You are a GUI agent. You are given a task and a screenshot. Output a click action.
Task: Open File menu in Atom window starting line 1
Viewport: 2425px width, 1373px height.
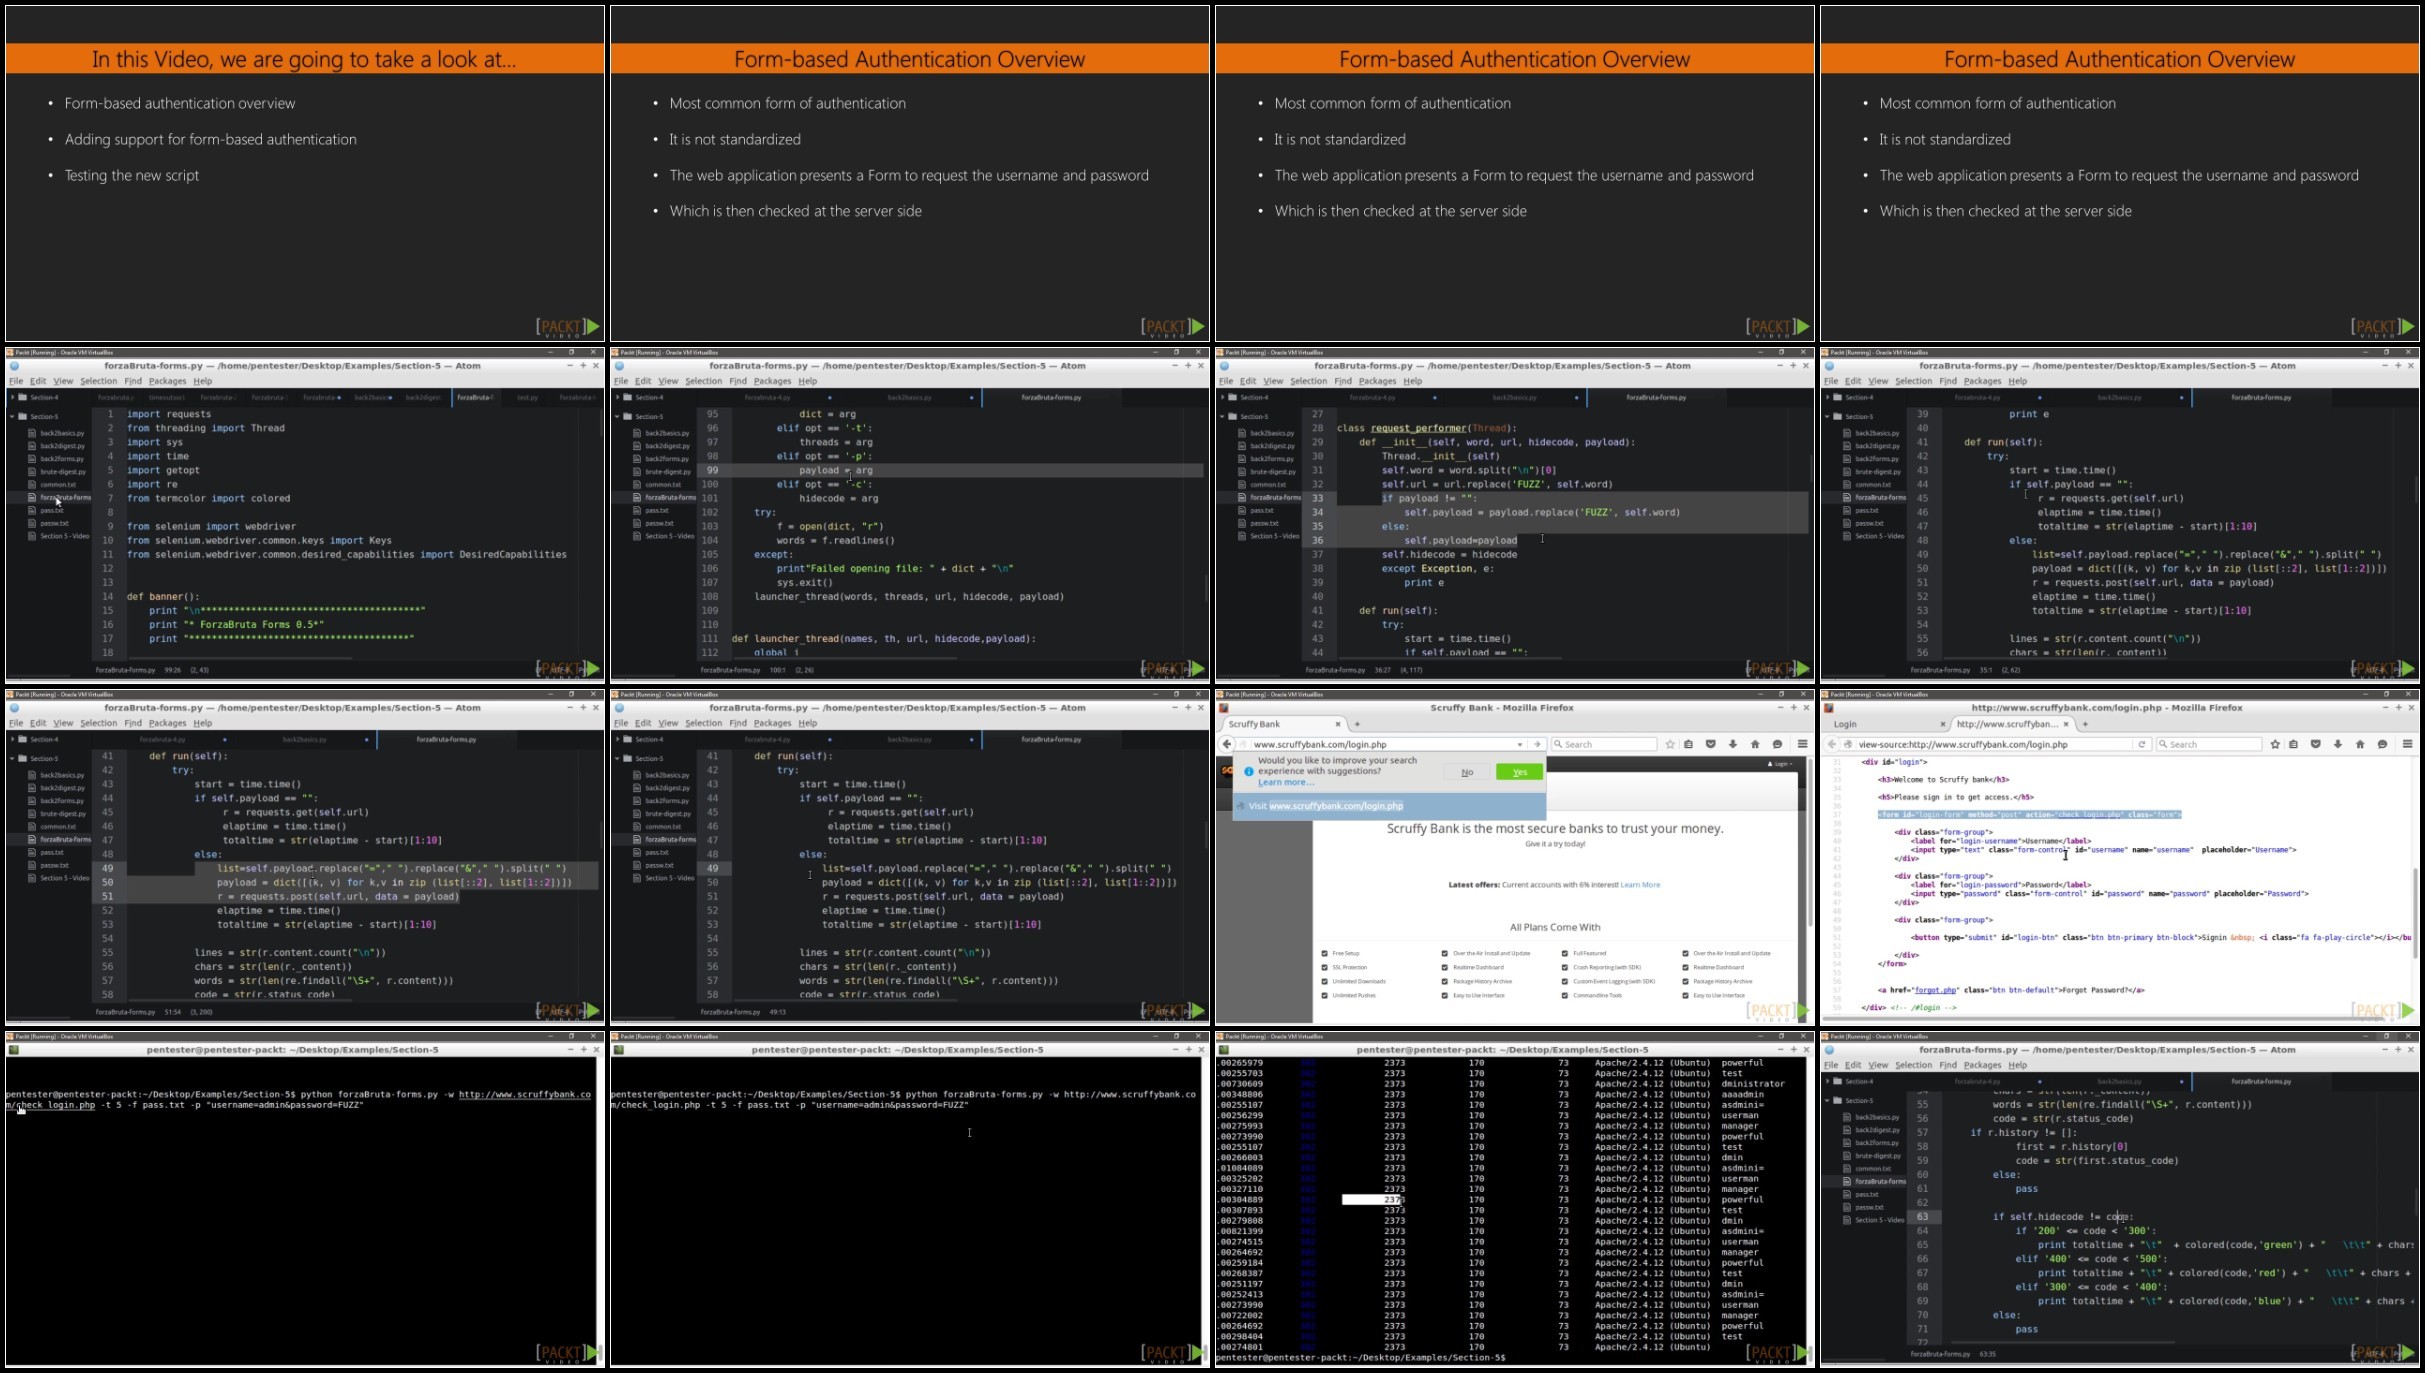[16, 381]
